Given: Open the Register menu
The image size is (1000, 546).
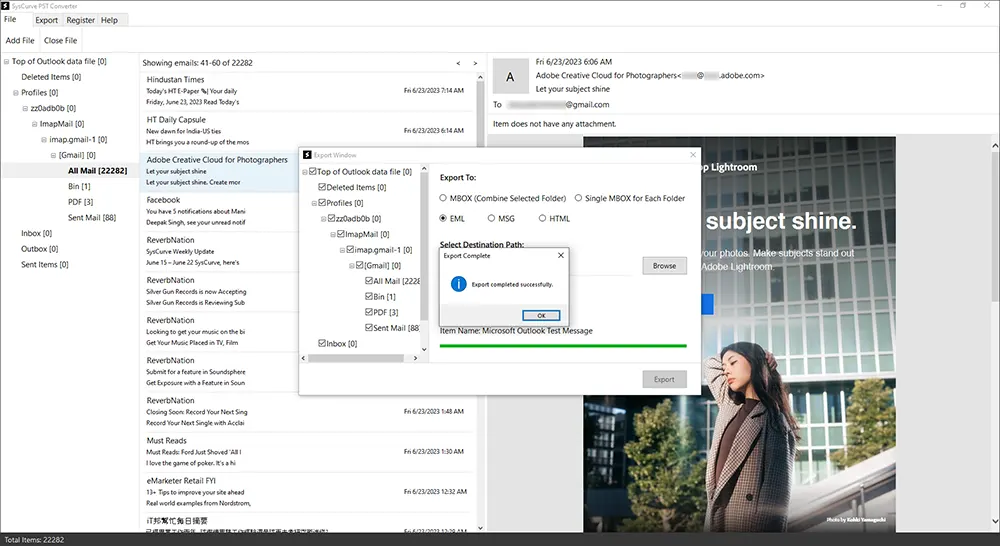Looking at the screenshot, I should tap(80, 20).
